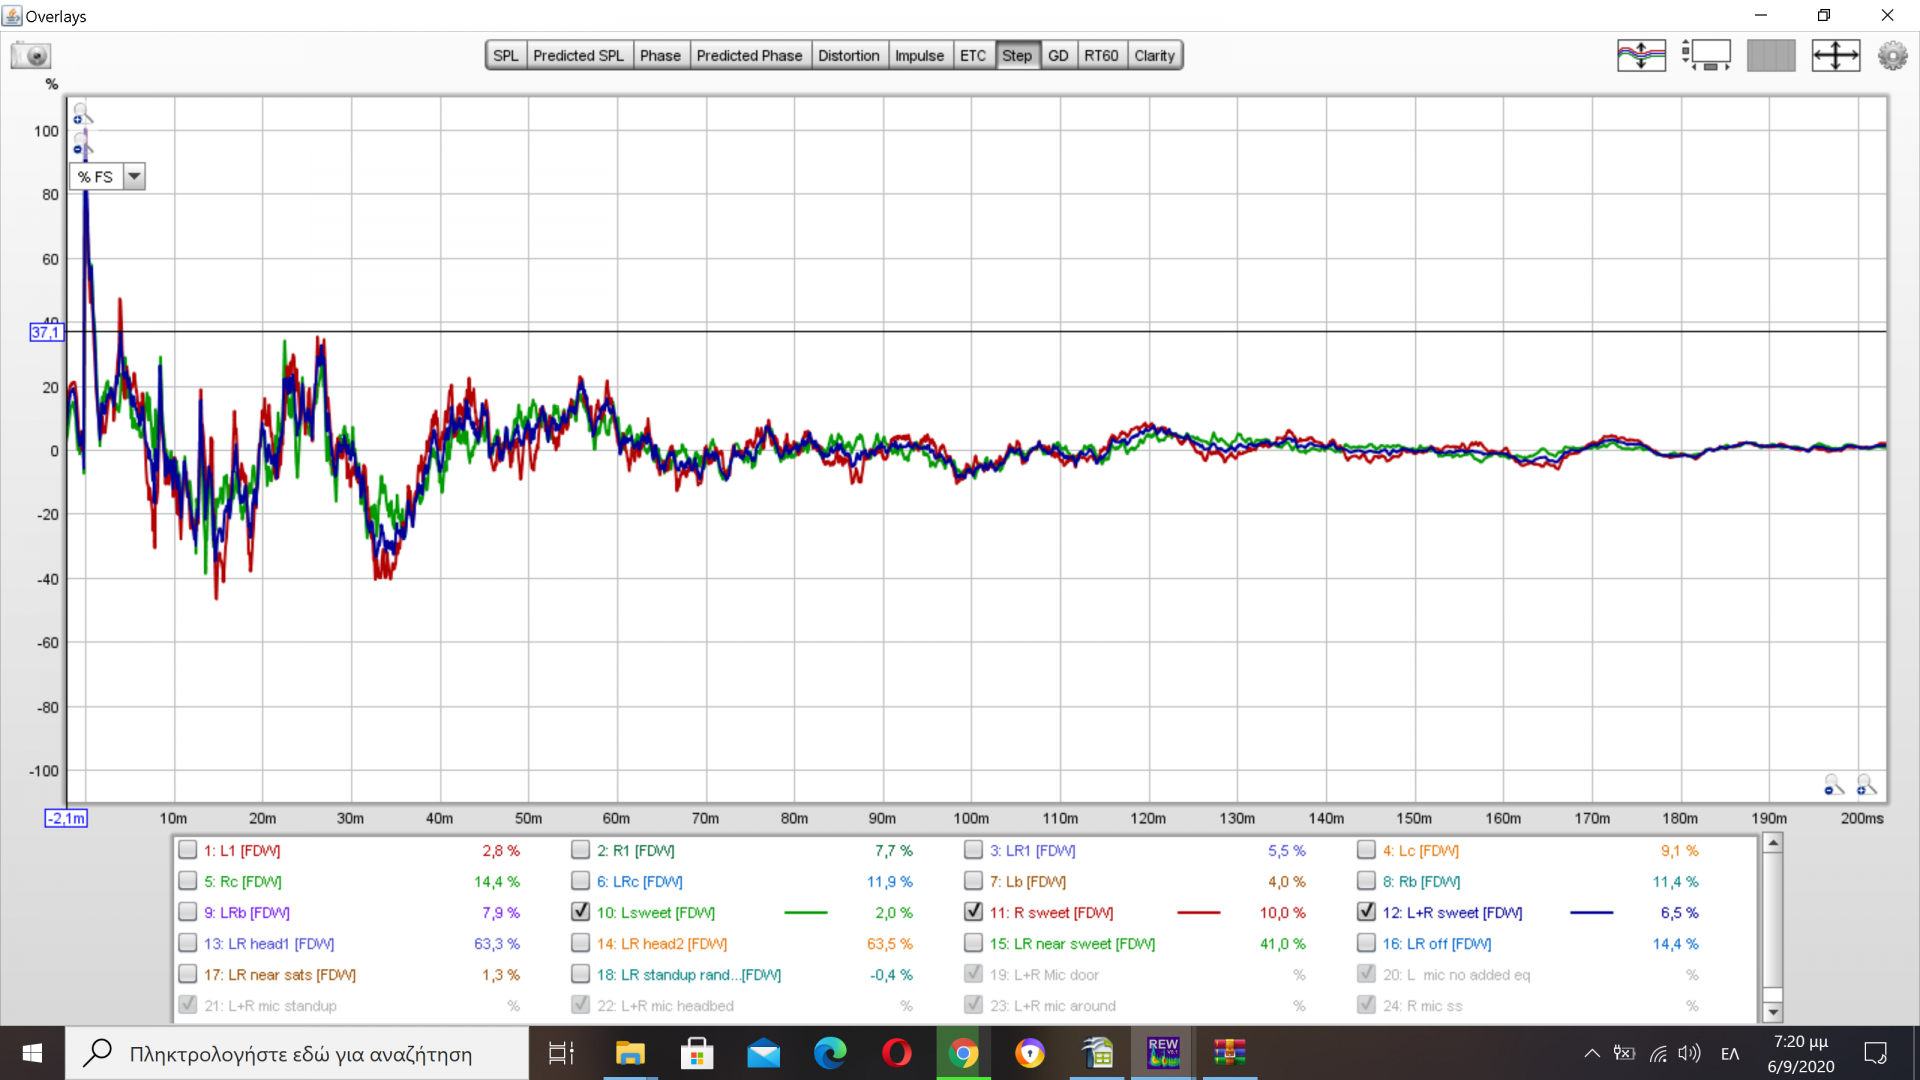Viewport: 1920px width, 1080px height.
Task: Click the capture graph camera icon
Action: [x=31, y=56]
